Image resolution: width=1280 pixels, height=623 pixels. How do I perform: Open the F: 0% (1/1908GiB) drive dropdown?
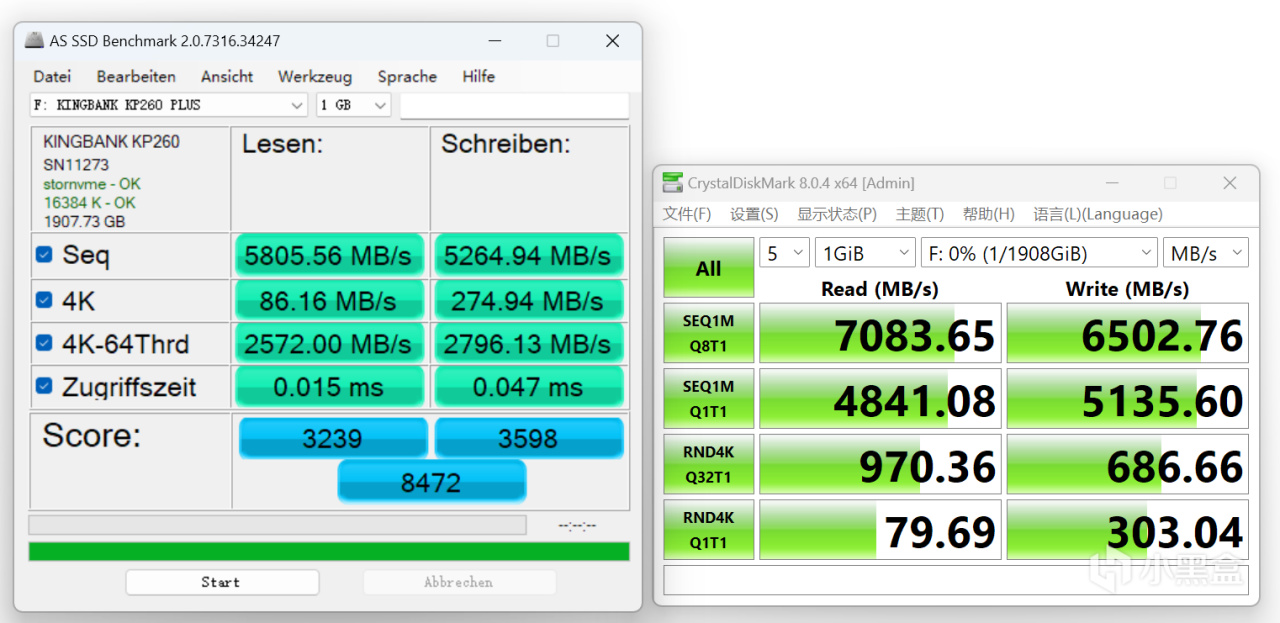(x=1039, y=253)
